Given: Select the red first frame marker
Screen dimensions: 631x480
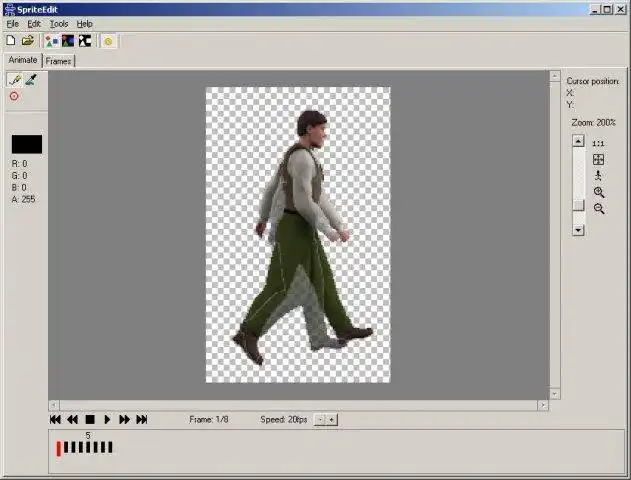Looking at the screenshot, I should tap(59, 448).
